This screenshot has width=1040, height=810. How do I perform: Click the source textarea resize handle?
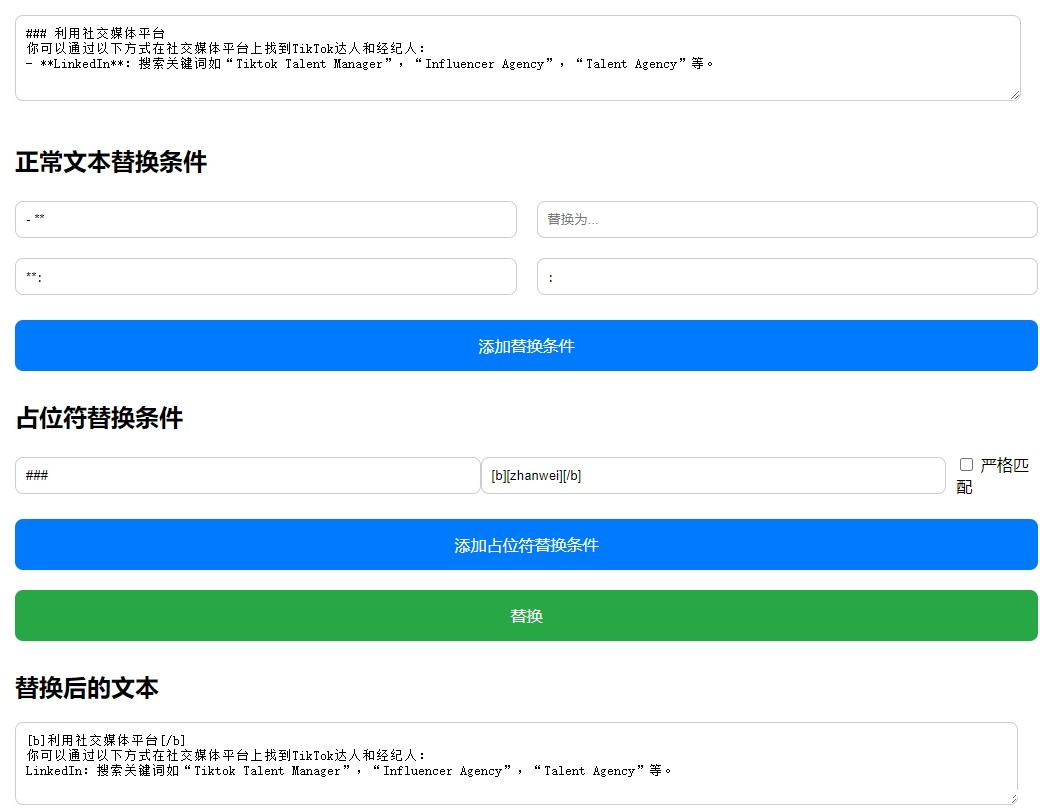1015,96
